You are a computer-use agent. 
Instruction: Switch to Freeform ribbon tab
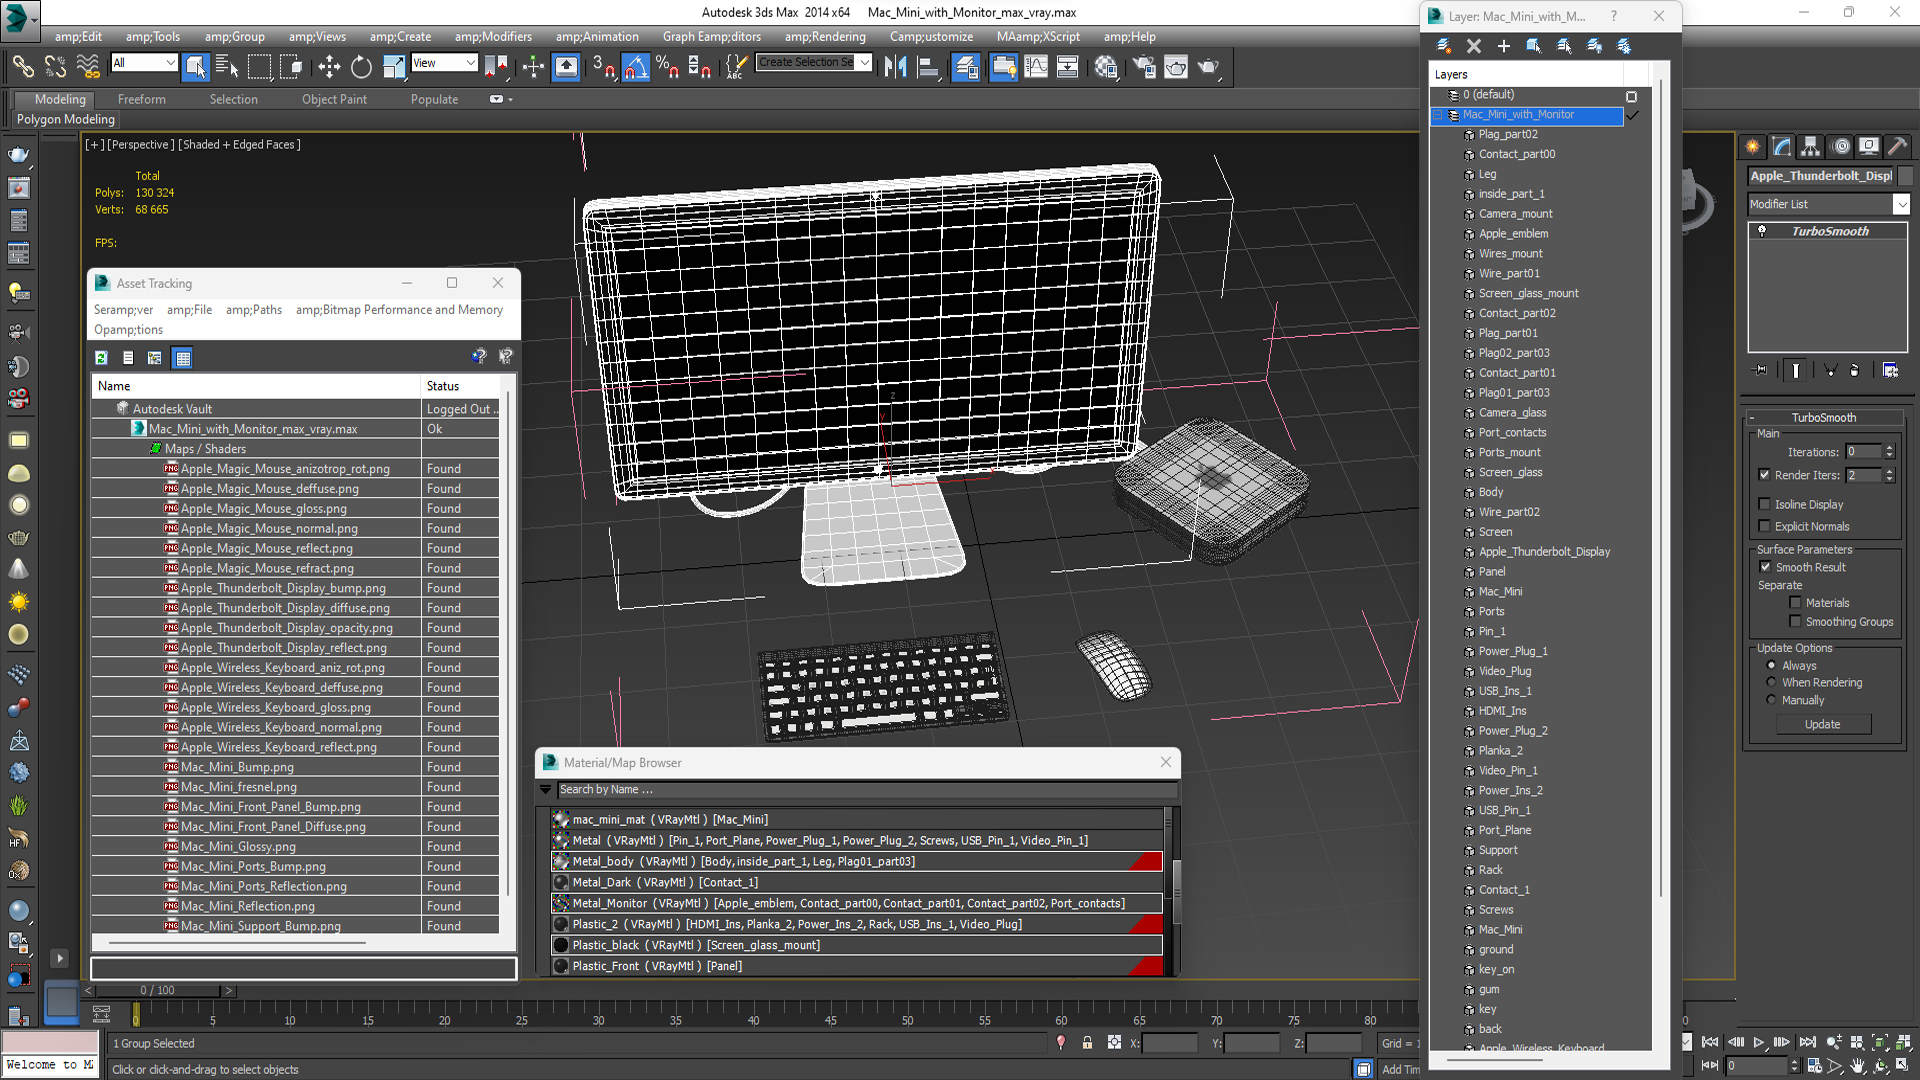coord(142,100)
